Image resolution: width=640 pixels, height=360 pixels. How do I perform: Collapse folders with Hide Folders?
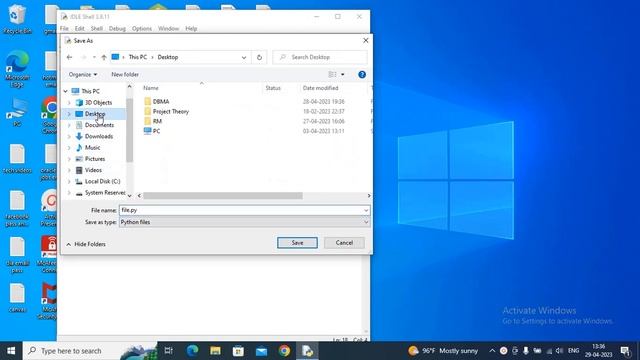coord(86,244)
